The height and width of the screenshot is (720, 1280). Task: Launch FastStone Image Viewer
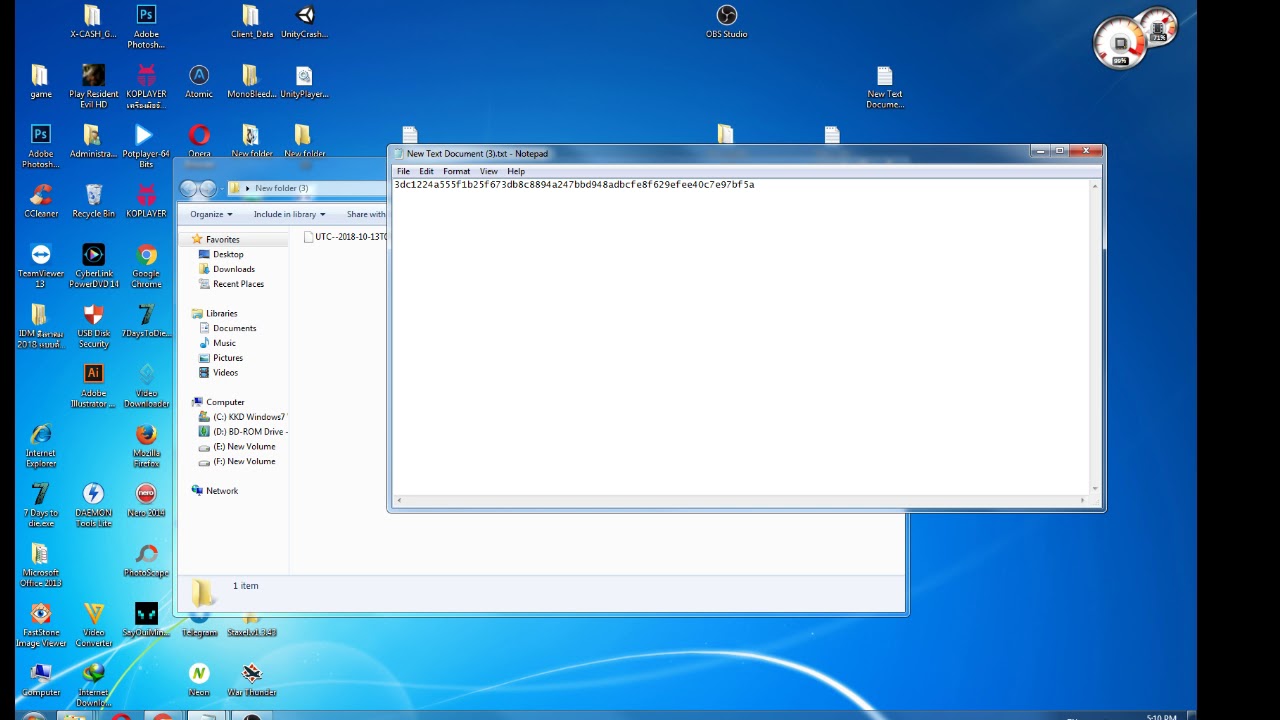(x=40, y=626)
